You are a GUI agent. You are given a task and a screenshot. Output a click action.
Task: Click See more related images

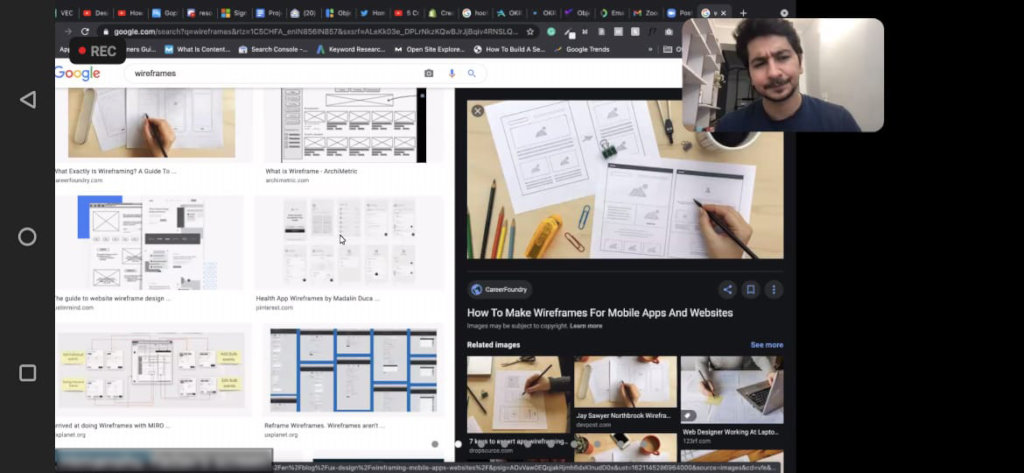click(x=766, y=345)
